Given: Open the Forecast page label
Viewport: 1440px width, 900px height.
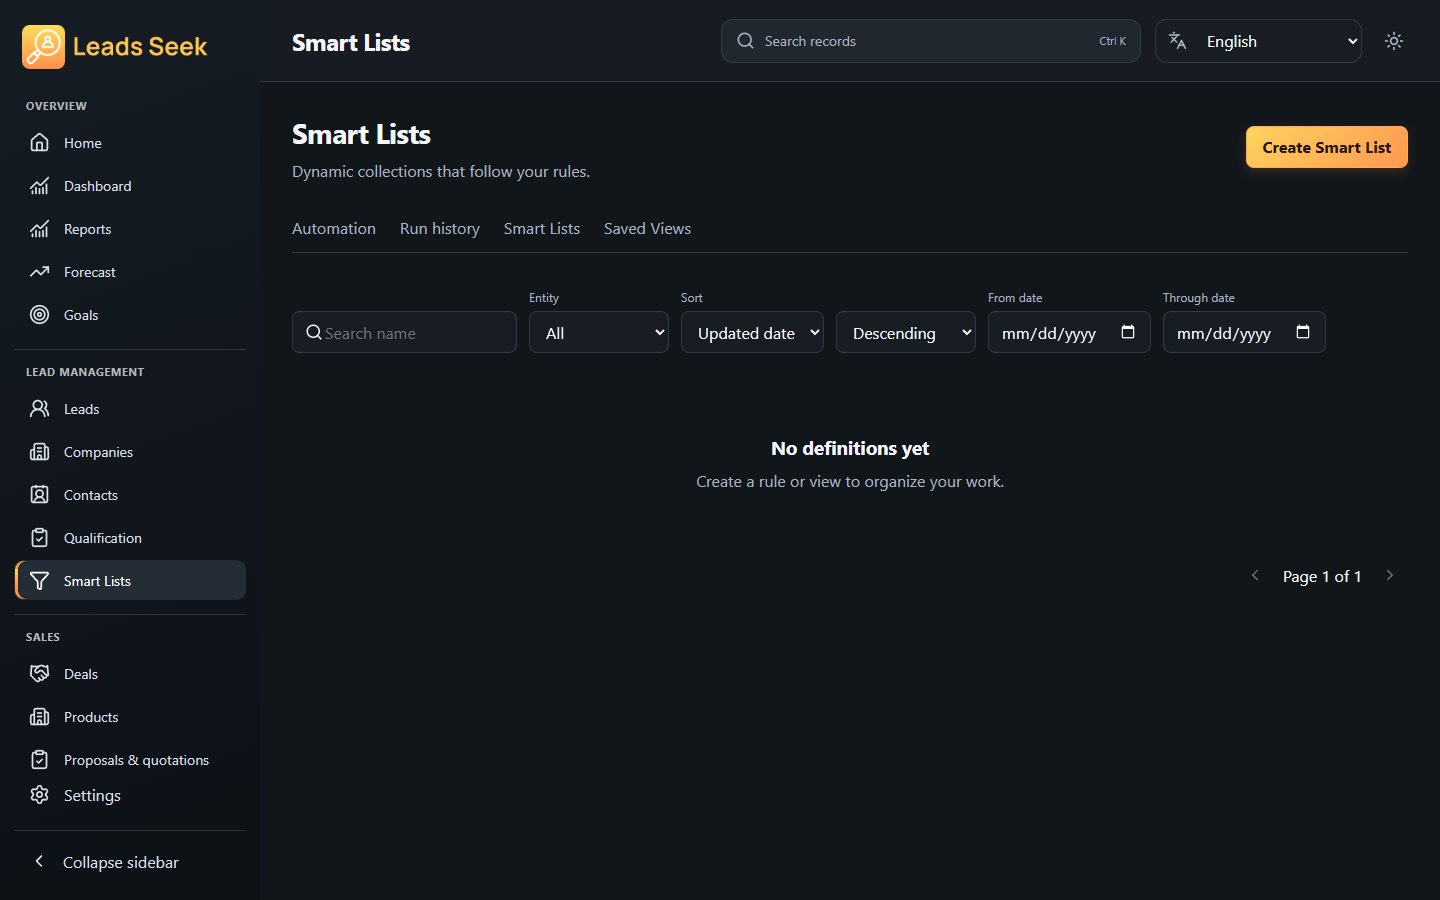Looking at the screenshot, I should [x=90, y=272].
